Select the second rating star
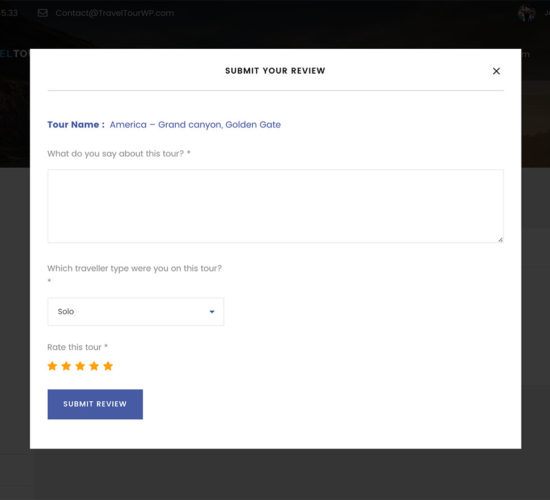The height and width of the screenshot is (500, 550). click(66, 366)
